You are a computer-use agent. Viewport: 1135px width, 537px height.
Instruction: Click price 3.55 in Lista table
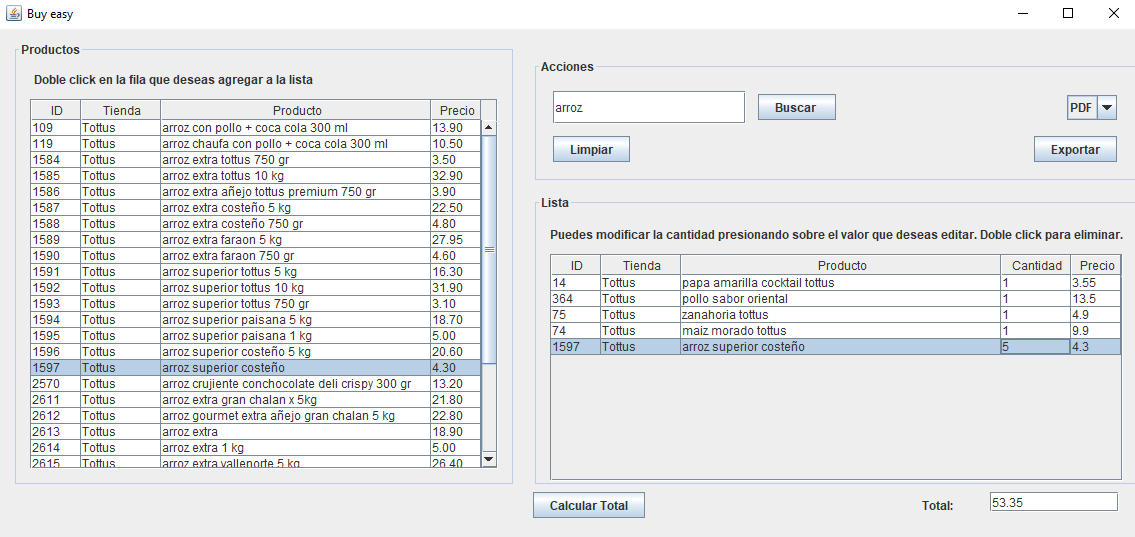click(1096, 282)
